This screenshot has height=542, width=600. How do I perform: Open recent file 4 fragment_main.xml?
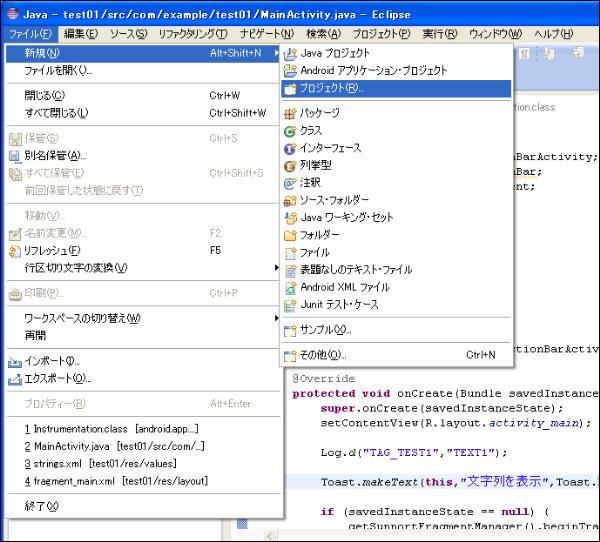click(143, 481)
